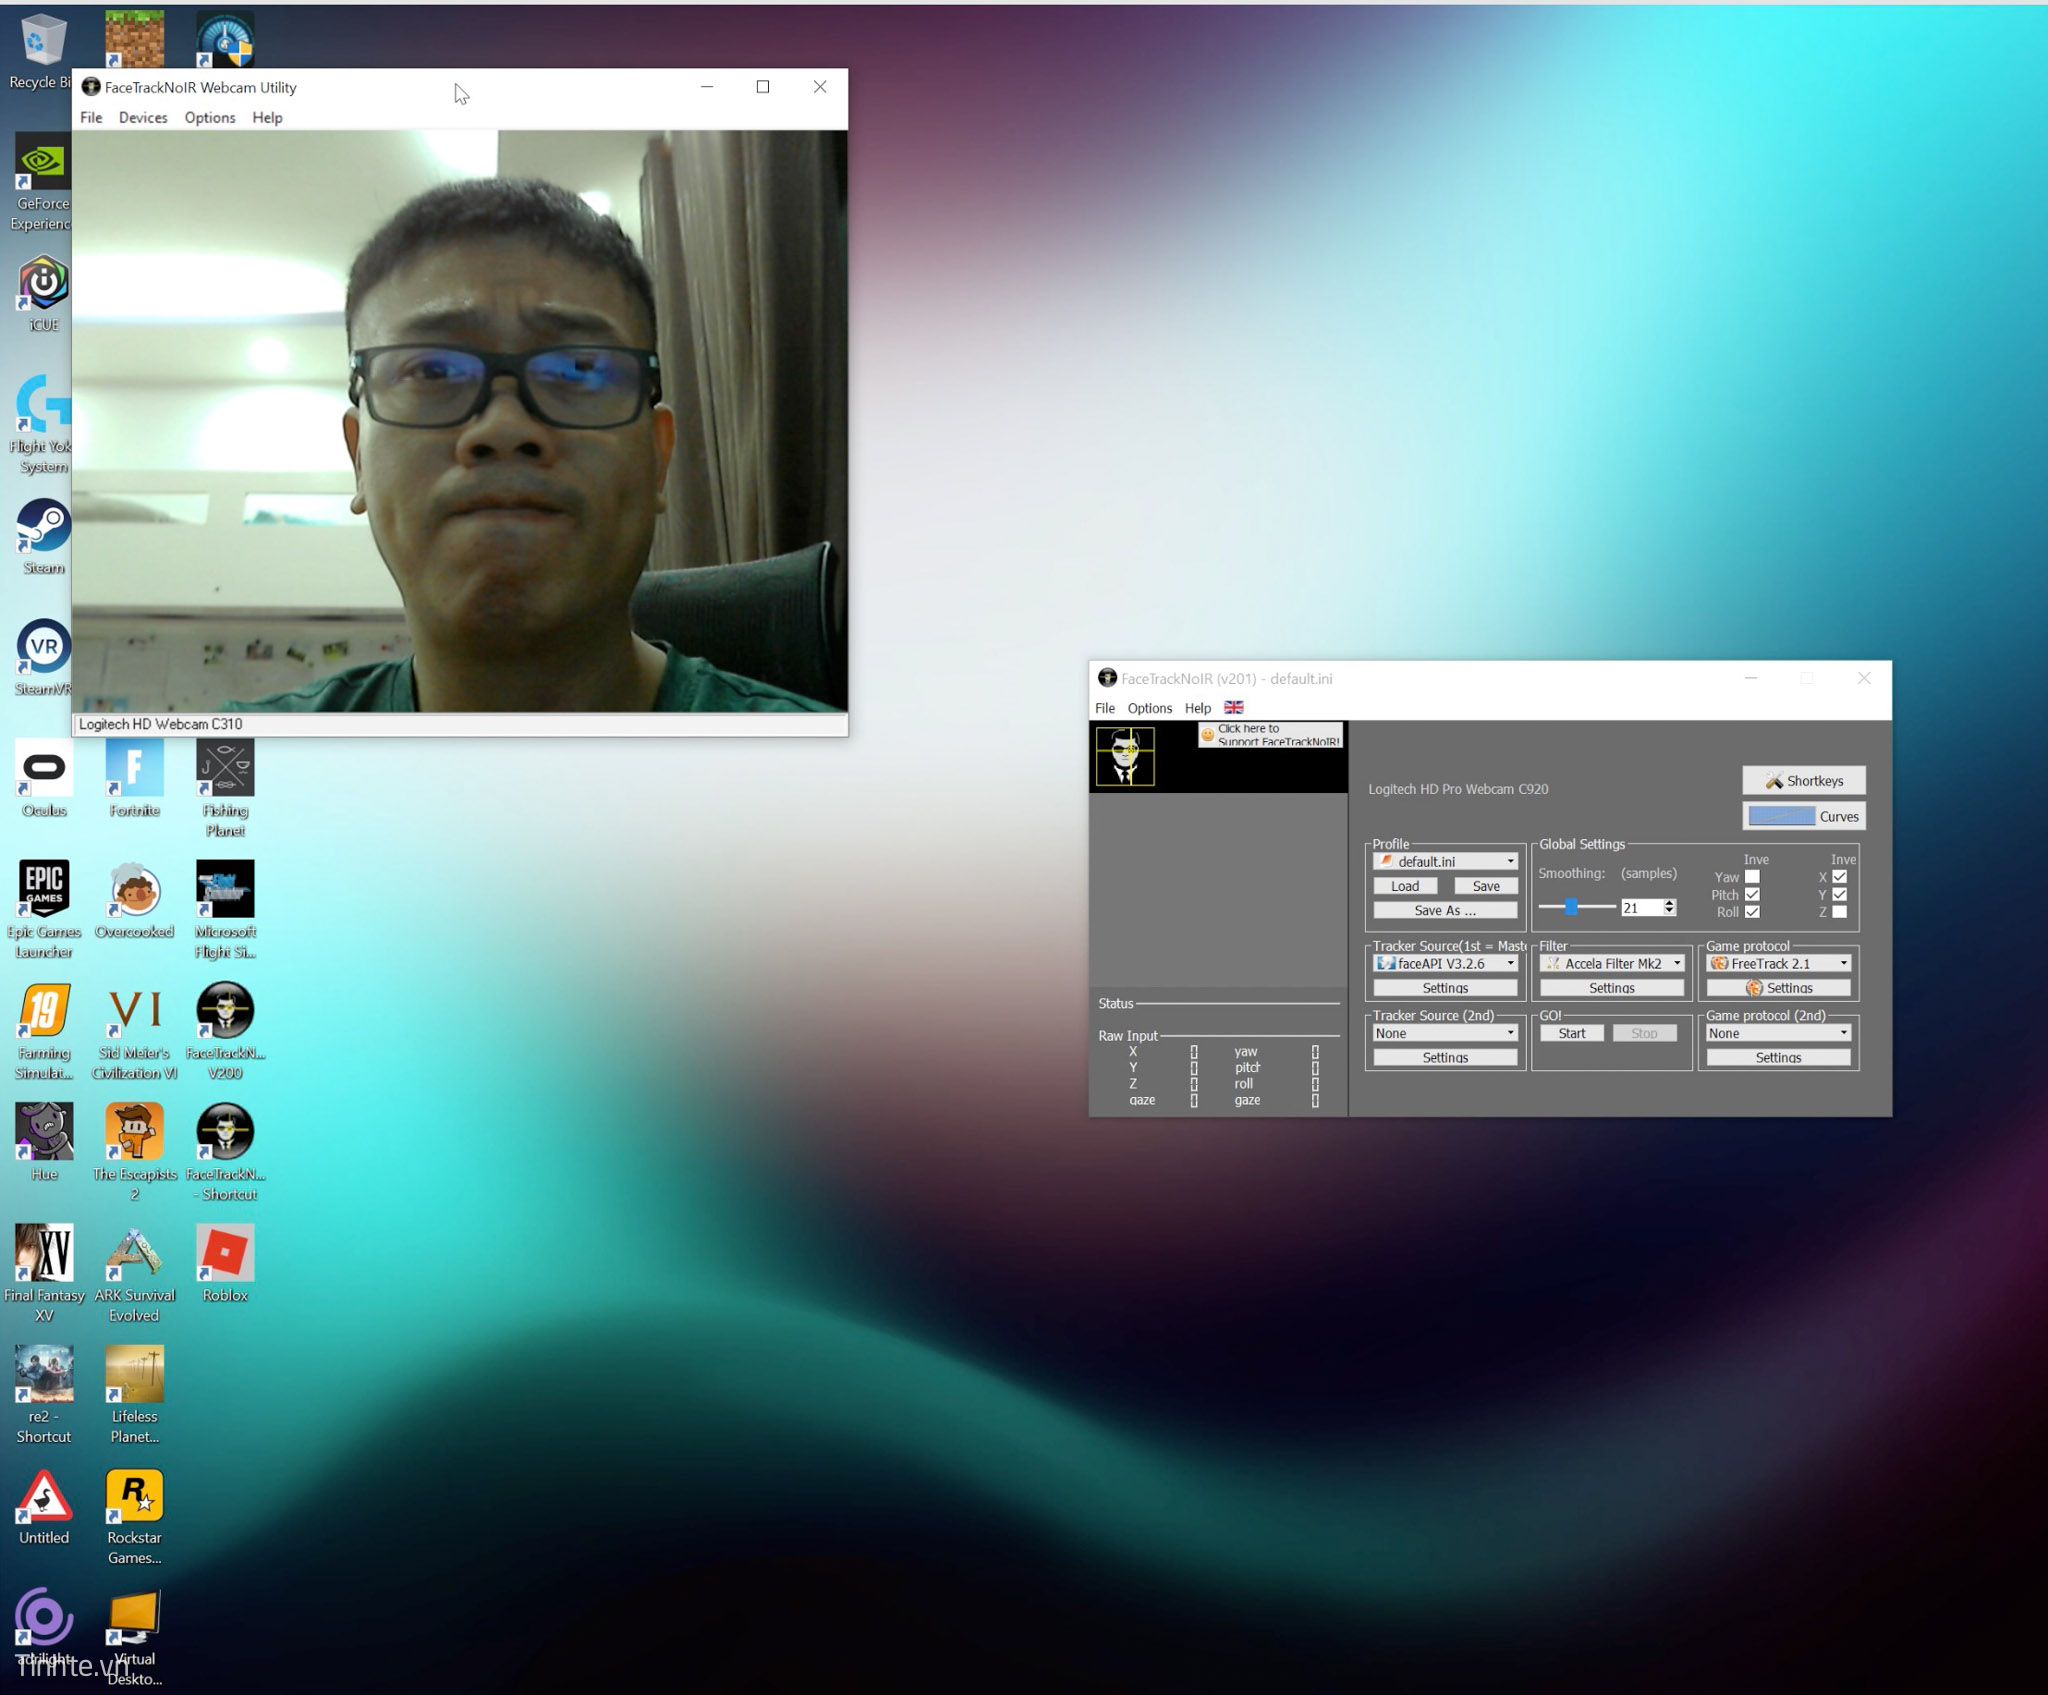Open File menu in FaceTrackNoIR main window
The height and width of the screenshot is (1695, 2048).
1104,707
